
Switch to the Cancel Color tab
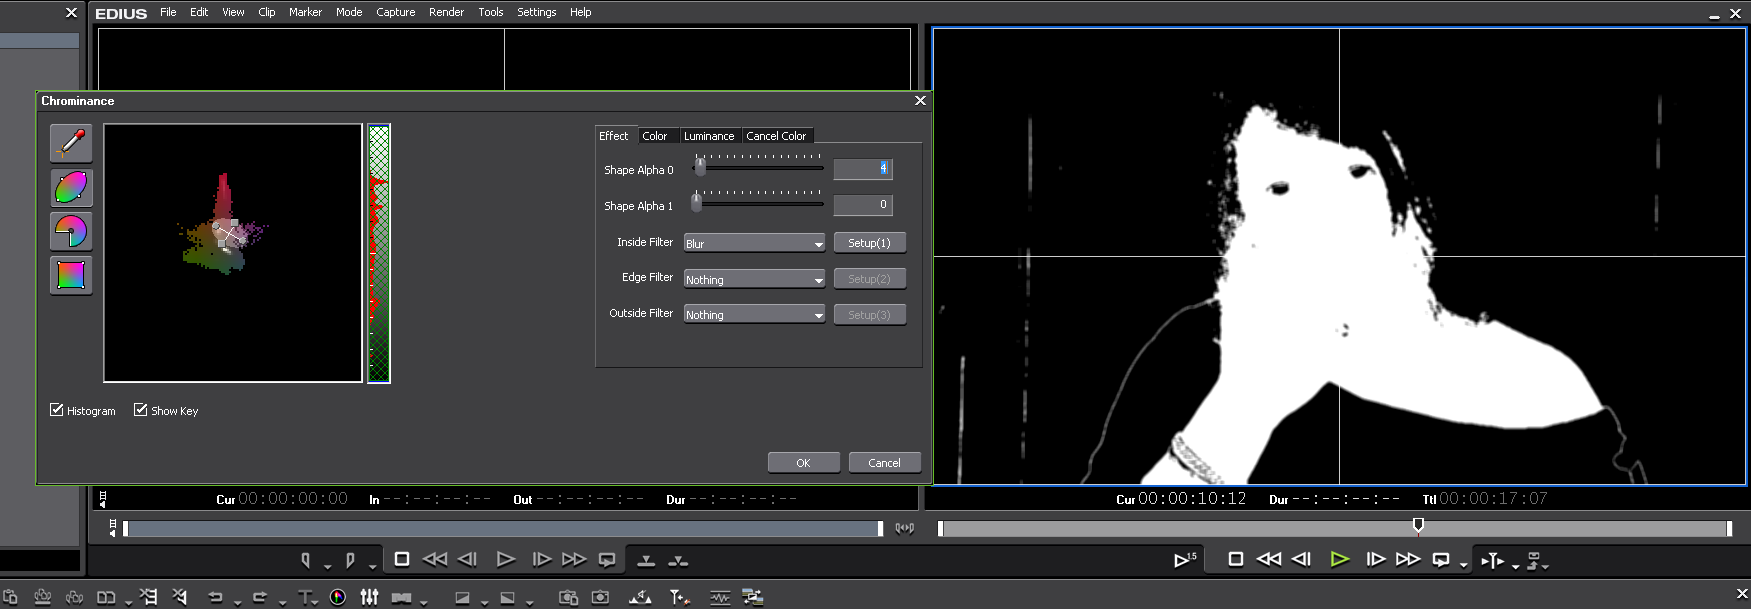(776, 136)
